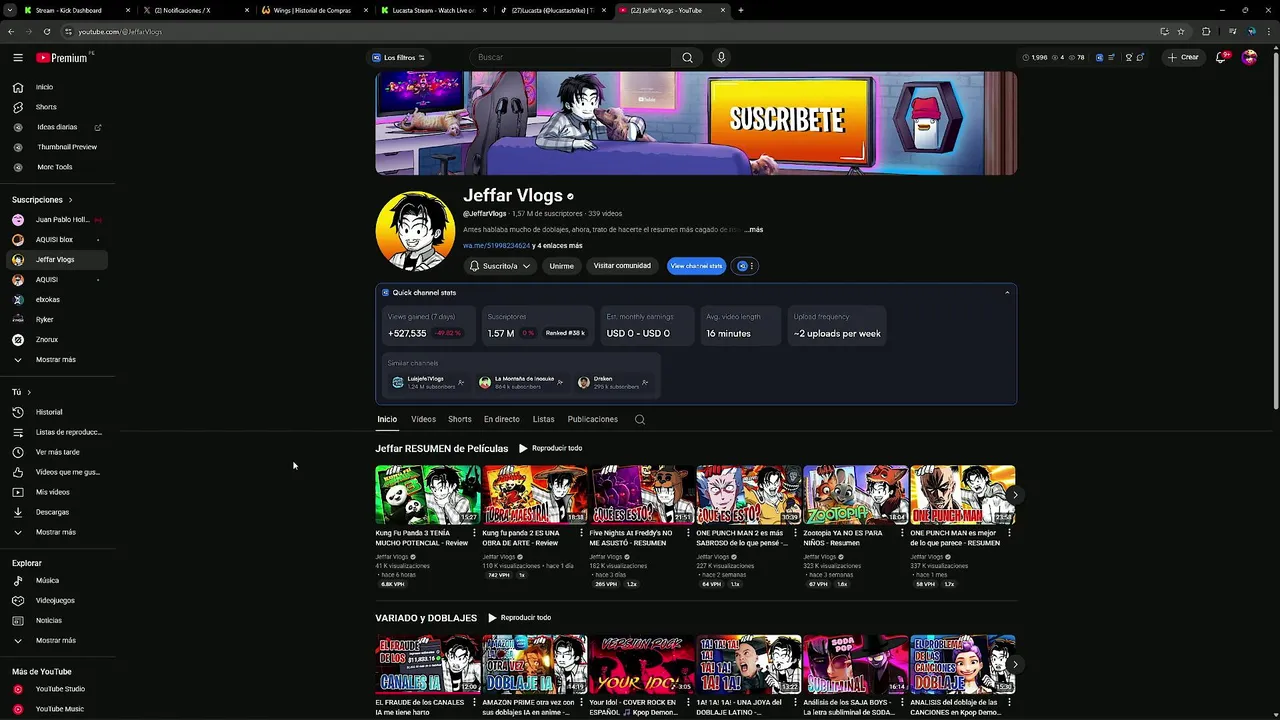The height and width of the screenshot is (720, 1280).
Task: Collapse Quick channel stats panel
Action: pyautogui.click(x=1007, y=292)
